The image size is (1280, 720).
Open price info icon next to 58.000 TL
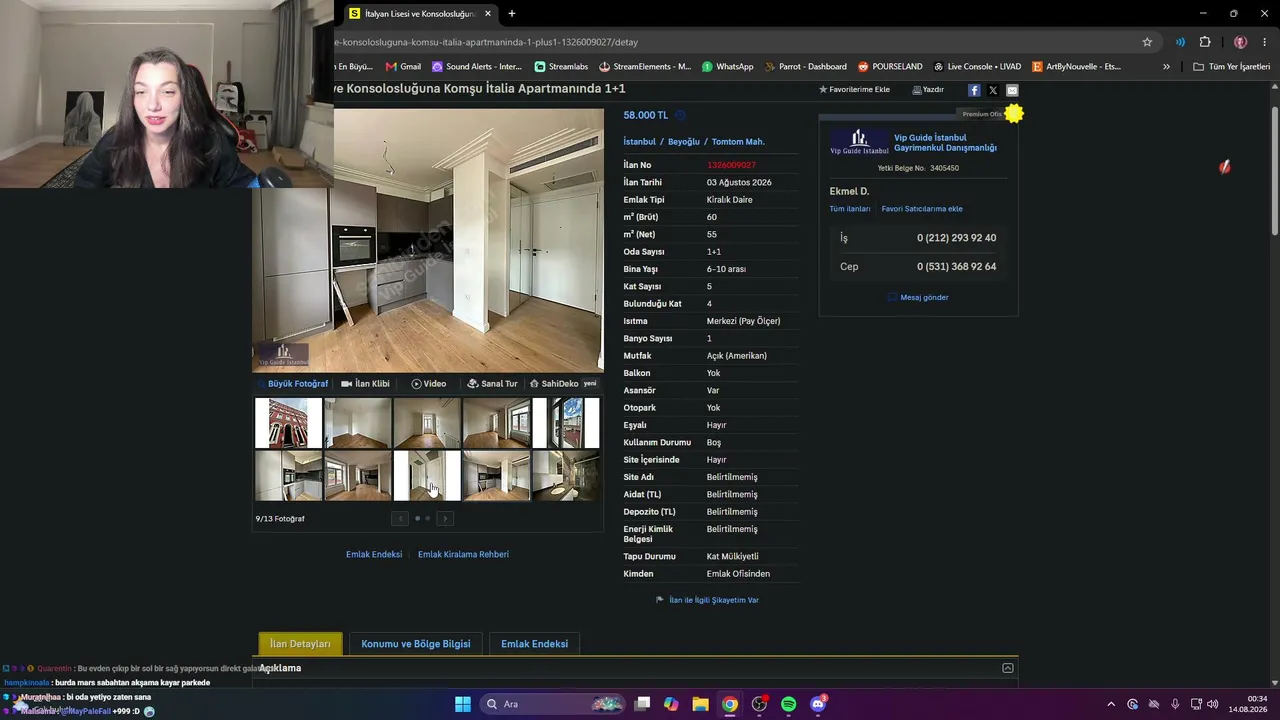pos(680,115)
